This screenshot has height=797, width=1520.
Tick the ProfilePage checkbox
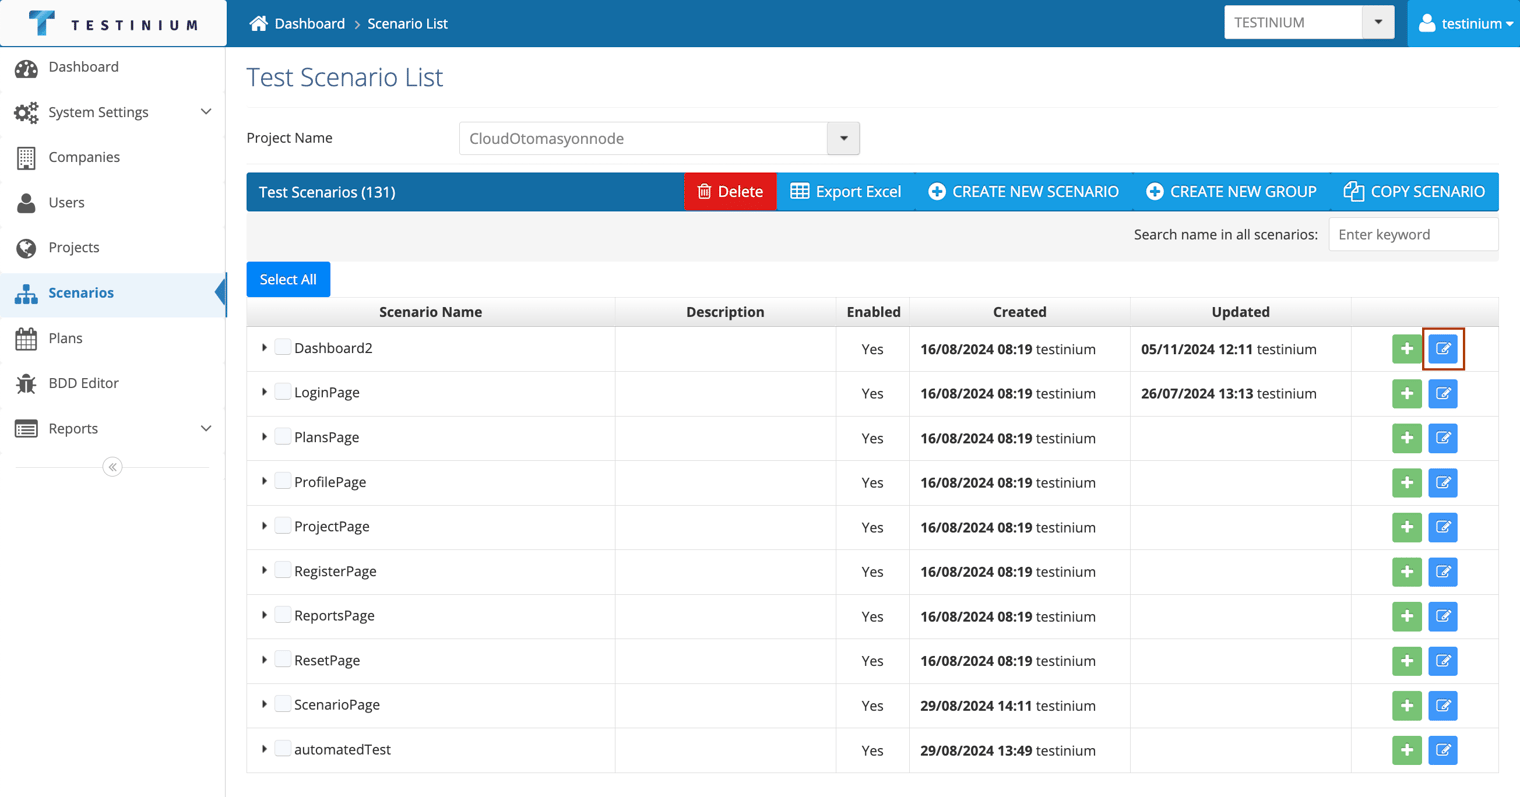pos(283,481)
